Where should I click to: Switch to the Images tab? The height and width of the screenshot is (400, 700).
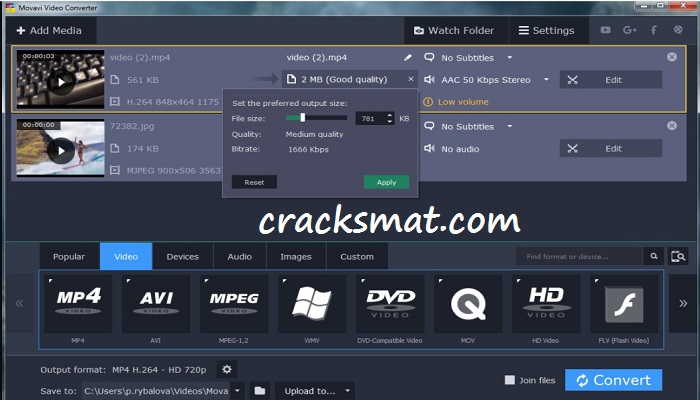click(296, 257)
